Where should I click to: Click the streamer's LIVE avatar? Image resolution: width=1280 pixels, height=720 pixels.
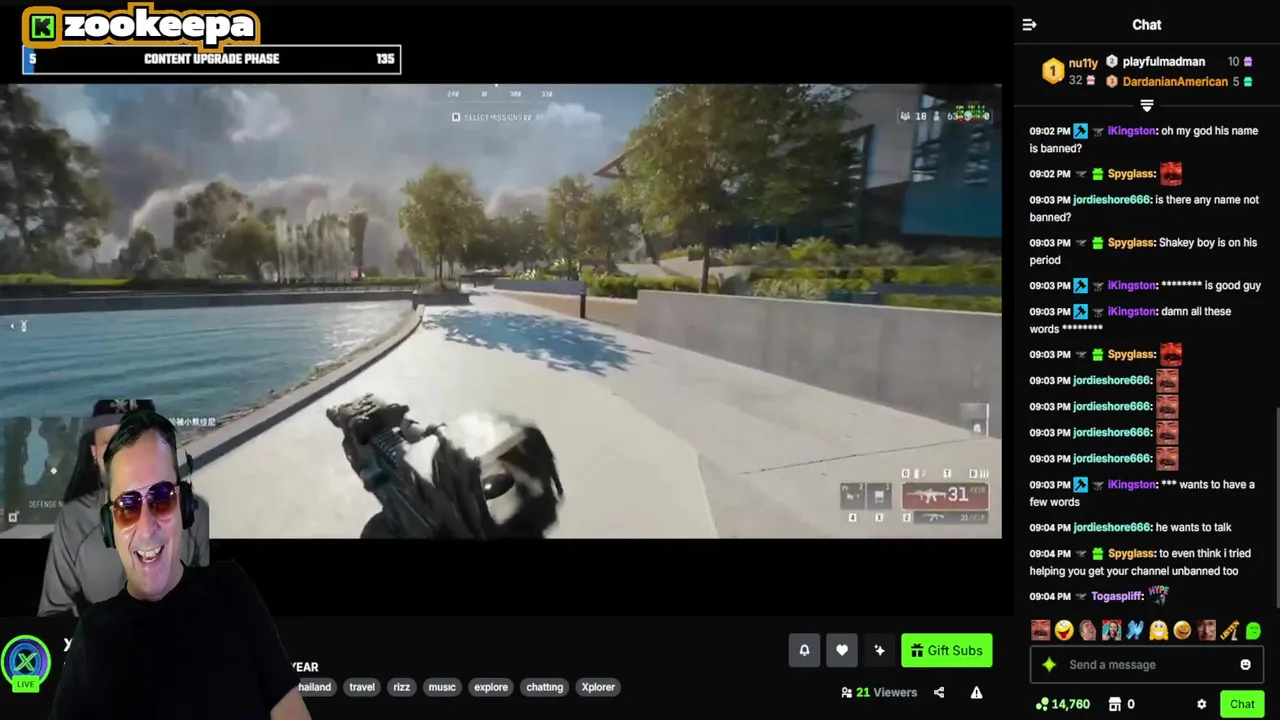[25, 662]
